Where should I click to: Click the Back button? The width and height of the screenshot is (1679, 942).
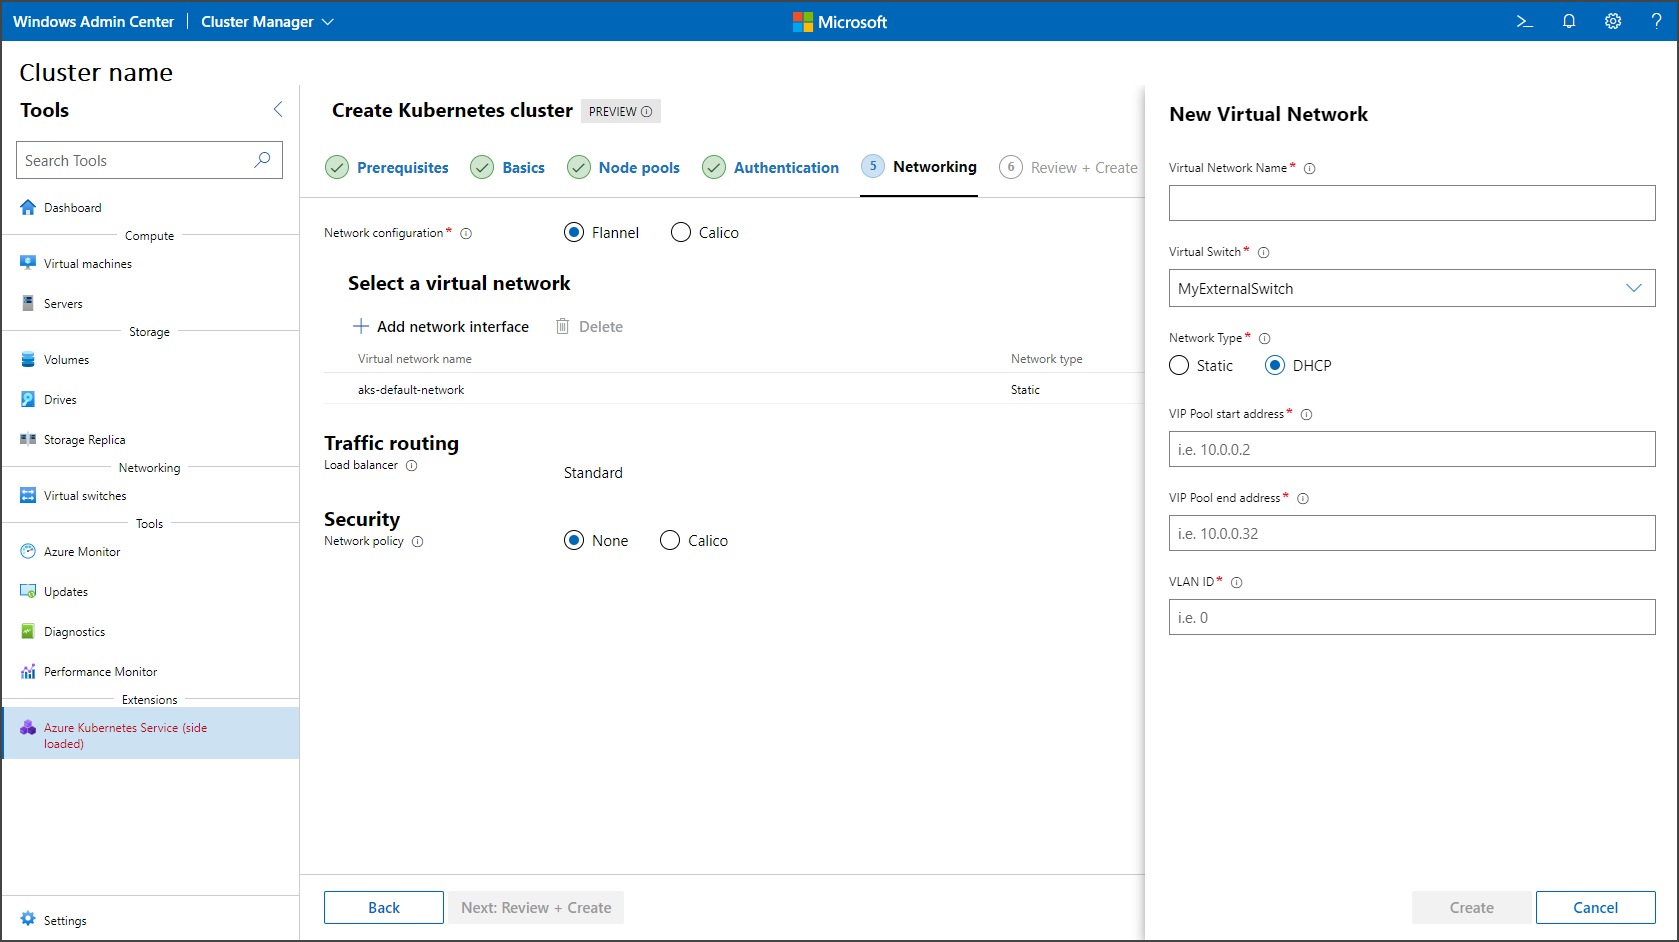tap(383, 908)
